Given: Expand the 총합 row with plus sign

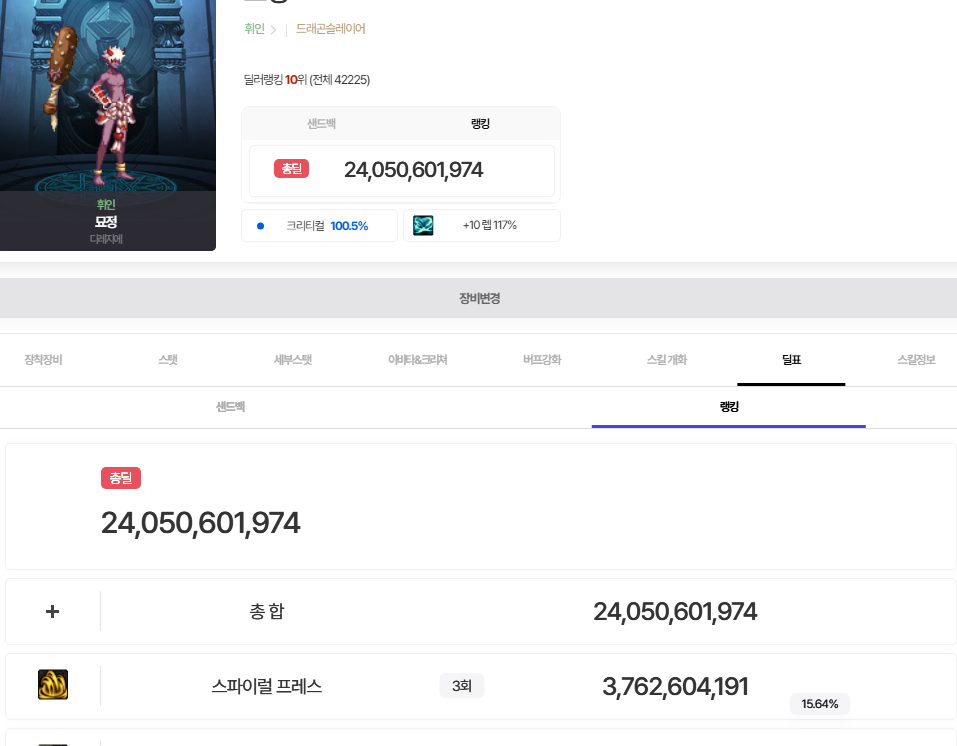Looking at the screenshot, I should 52,611.
